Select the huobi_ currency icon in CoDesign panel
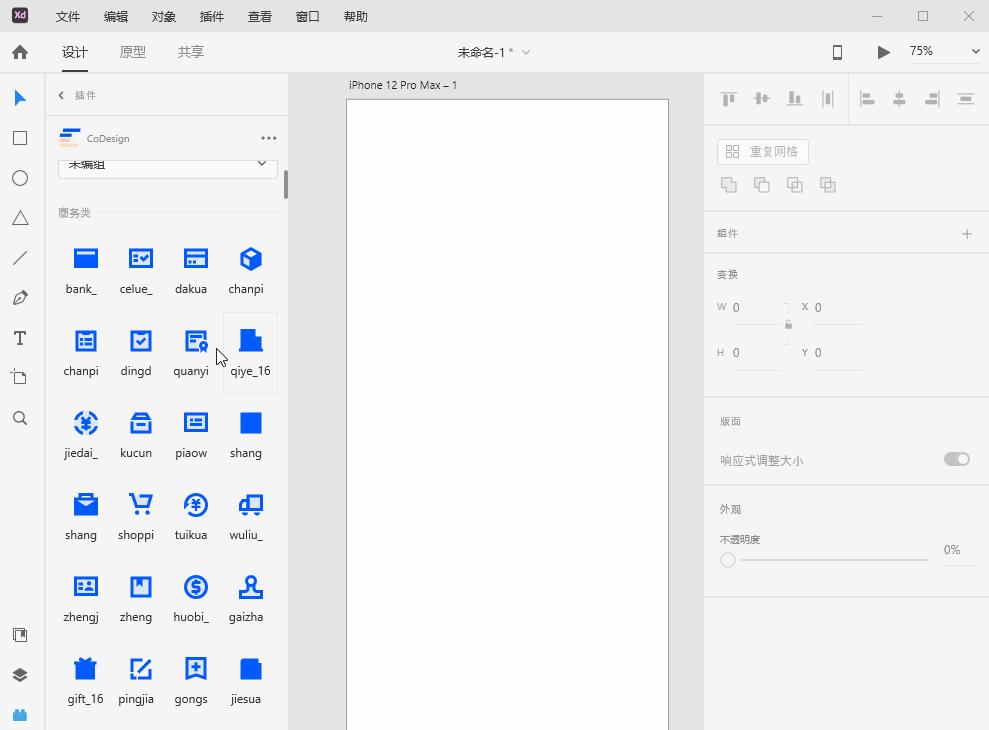The image size is (989, 730). 191,588
